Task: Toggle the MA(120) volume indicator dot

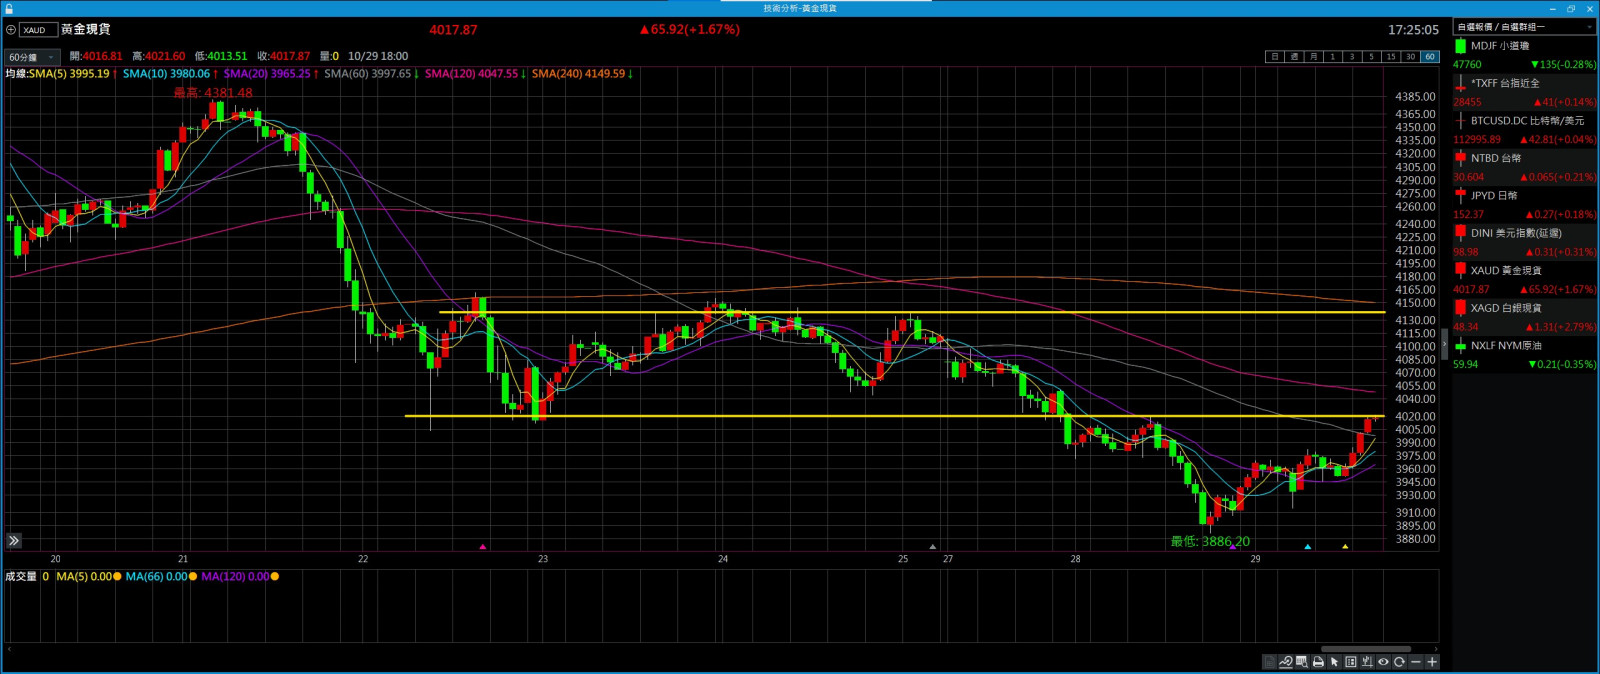Action: coord(275,577)
